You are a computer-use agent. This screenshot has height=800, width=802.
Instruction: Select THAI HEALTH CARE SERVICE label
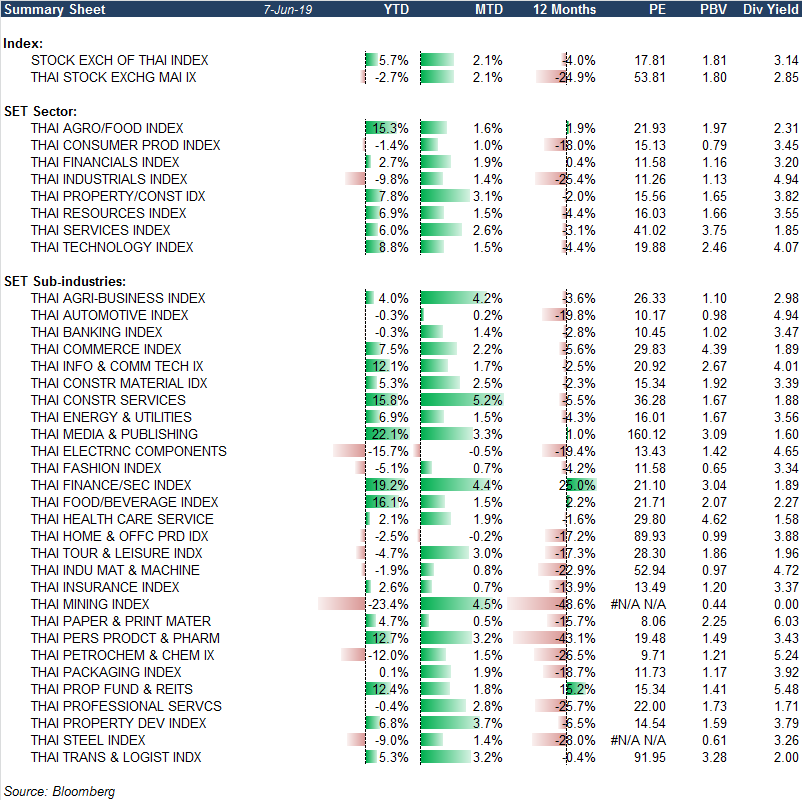pyautogui.click(x=122, y=519)
